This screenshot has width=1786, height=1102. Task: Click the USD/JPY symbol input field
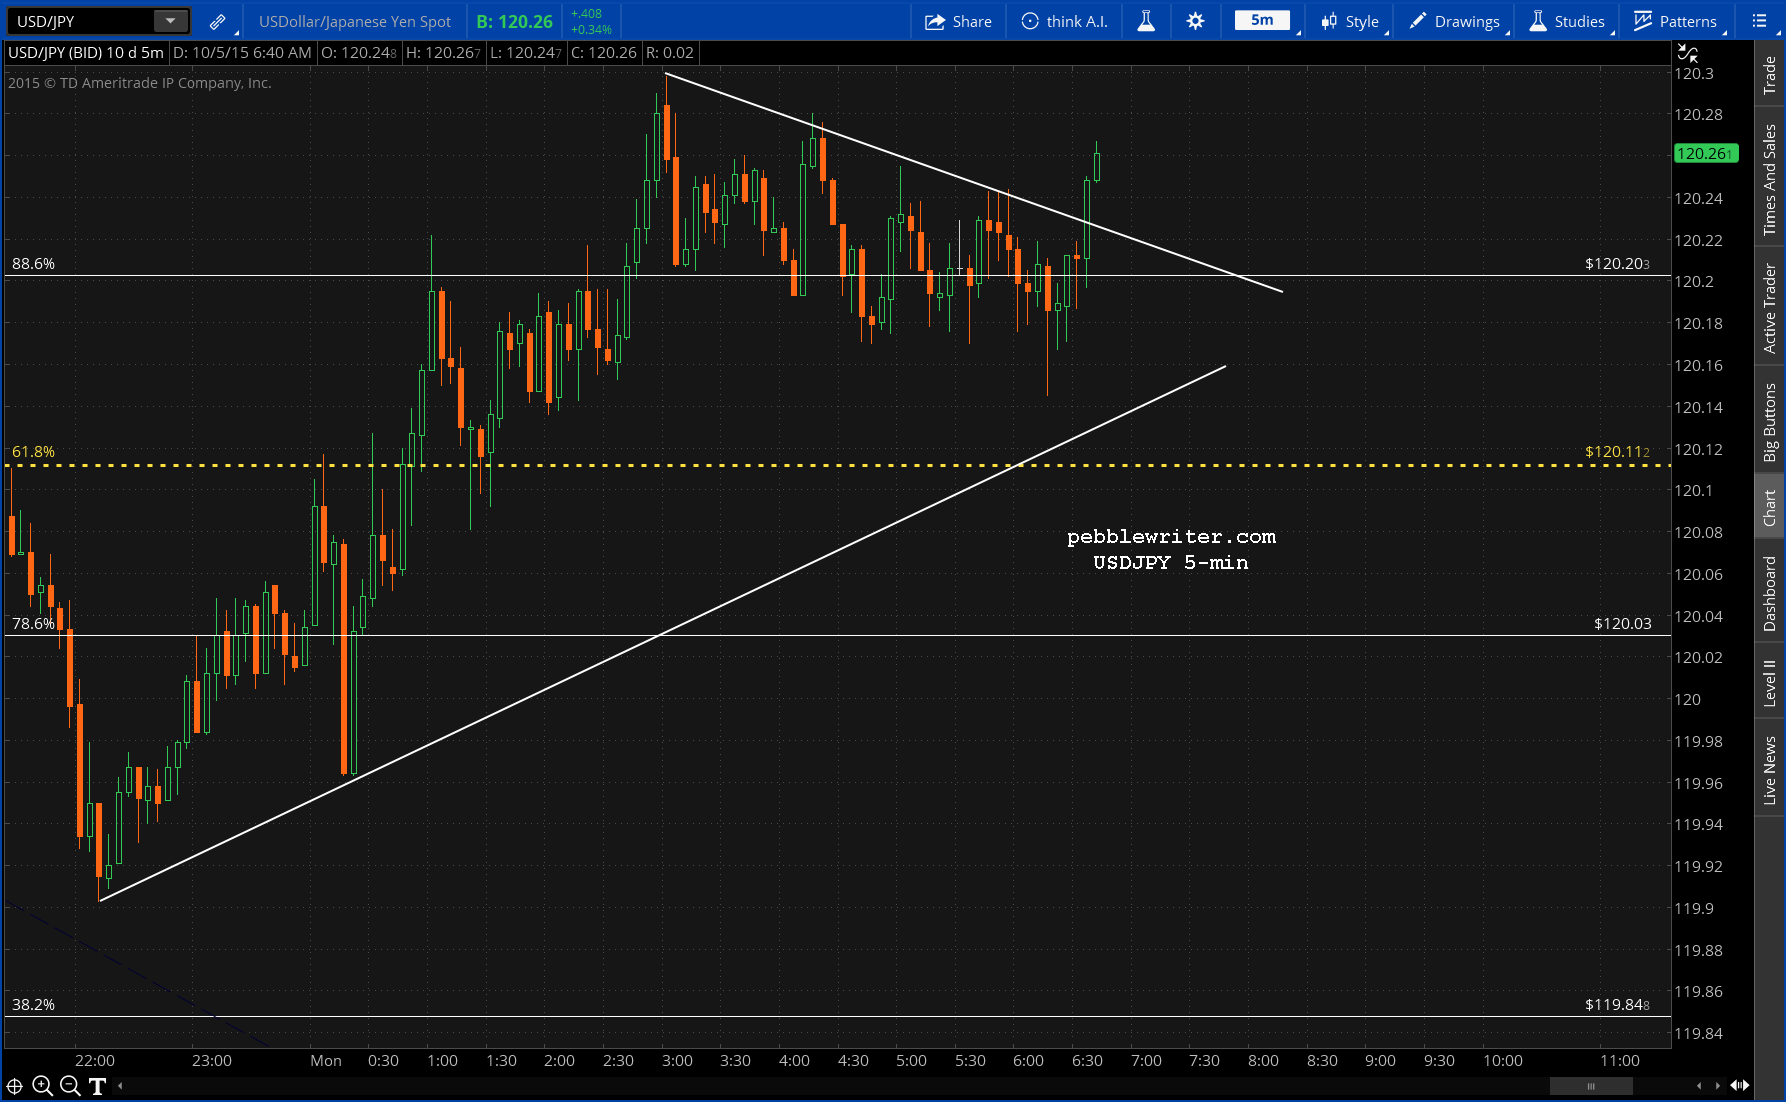click(81, 21)
